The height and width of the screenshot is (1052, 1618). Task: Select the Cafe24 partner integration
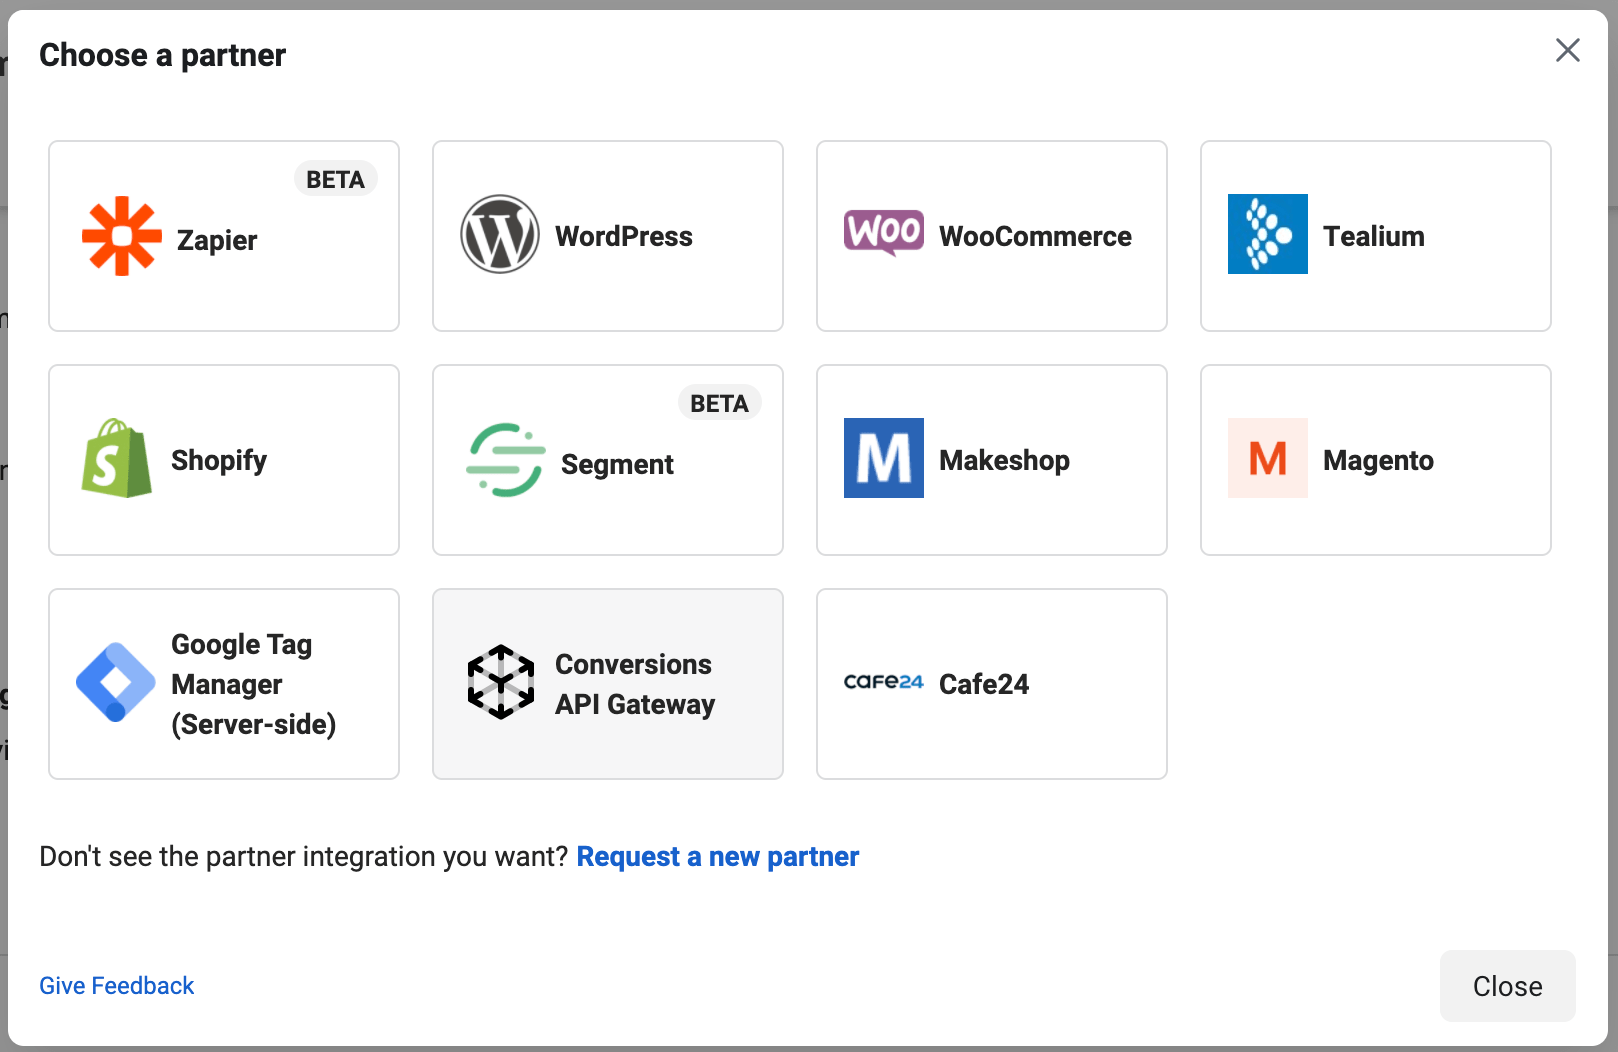coord(990,684)
